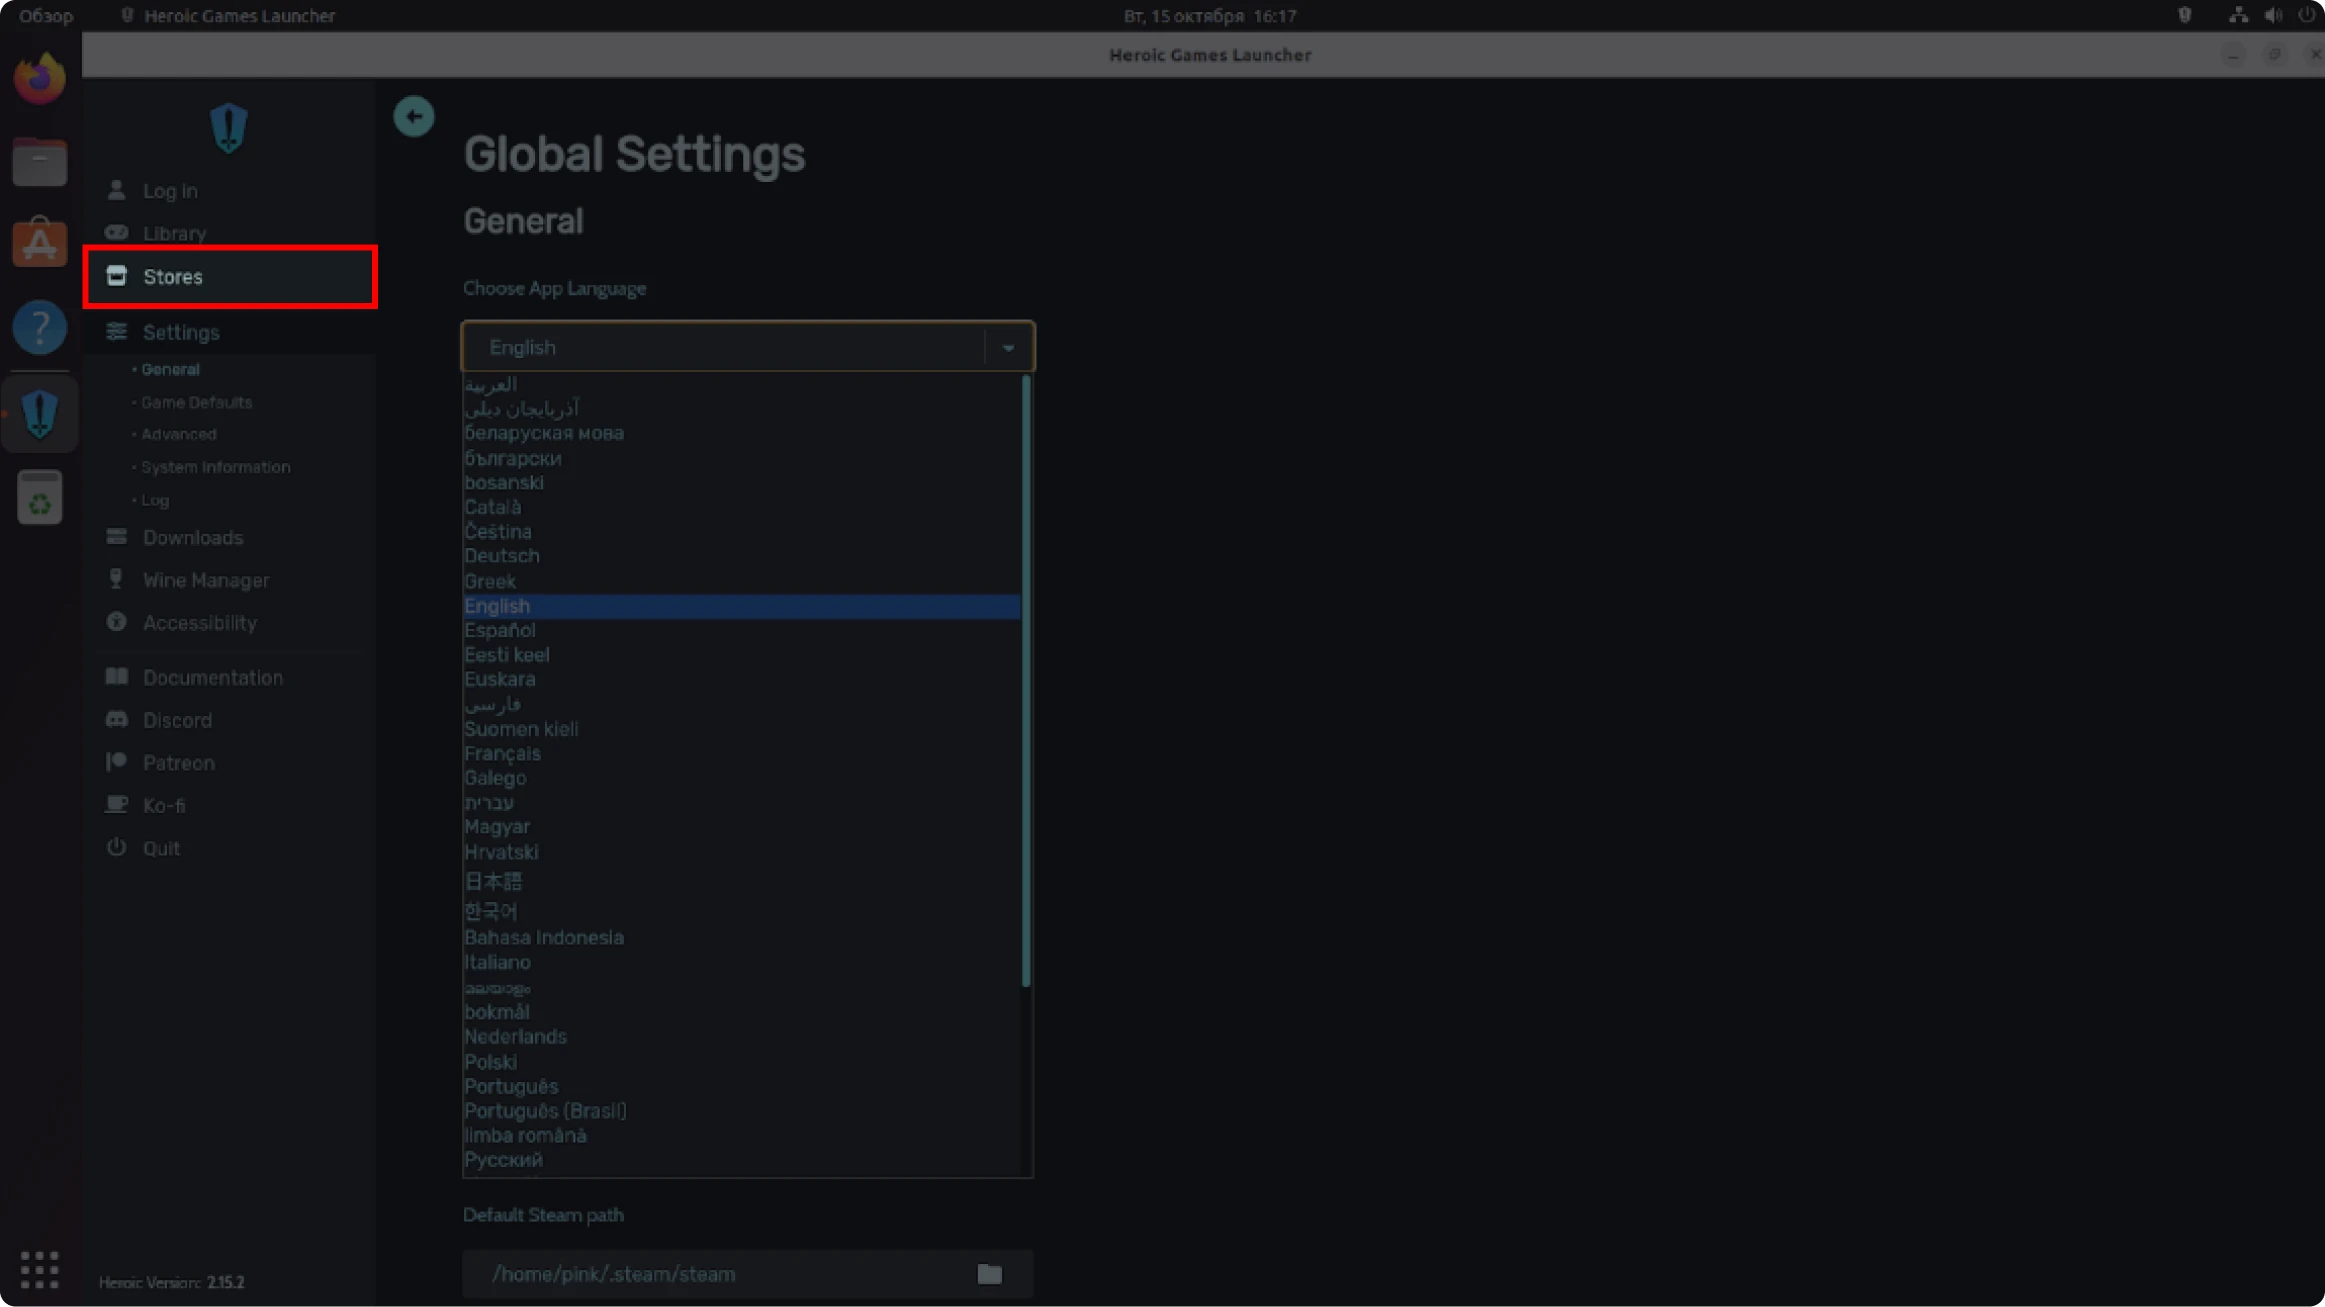This screenshot has width=2325, height=1307.
Task: Open System Information sub-tab
Action: click(x=215, y=467)
